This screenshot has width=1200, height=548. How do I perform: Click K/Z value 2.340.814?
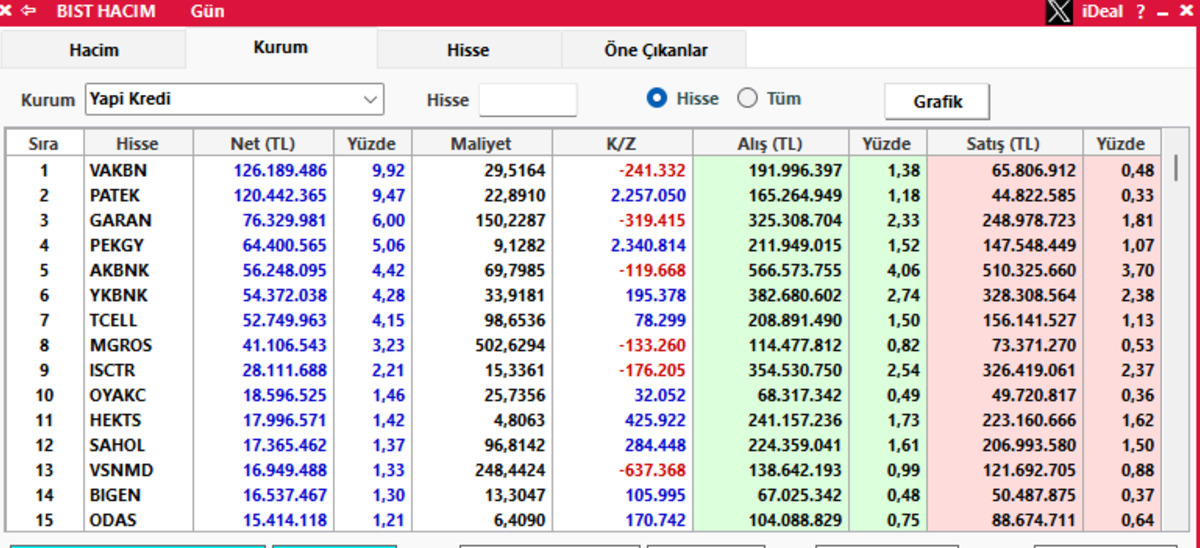click(x=648, y=245)
